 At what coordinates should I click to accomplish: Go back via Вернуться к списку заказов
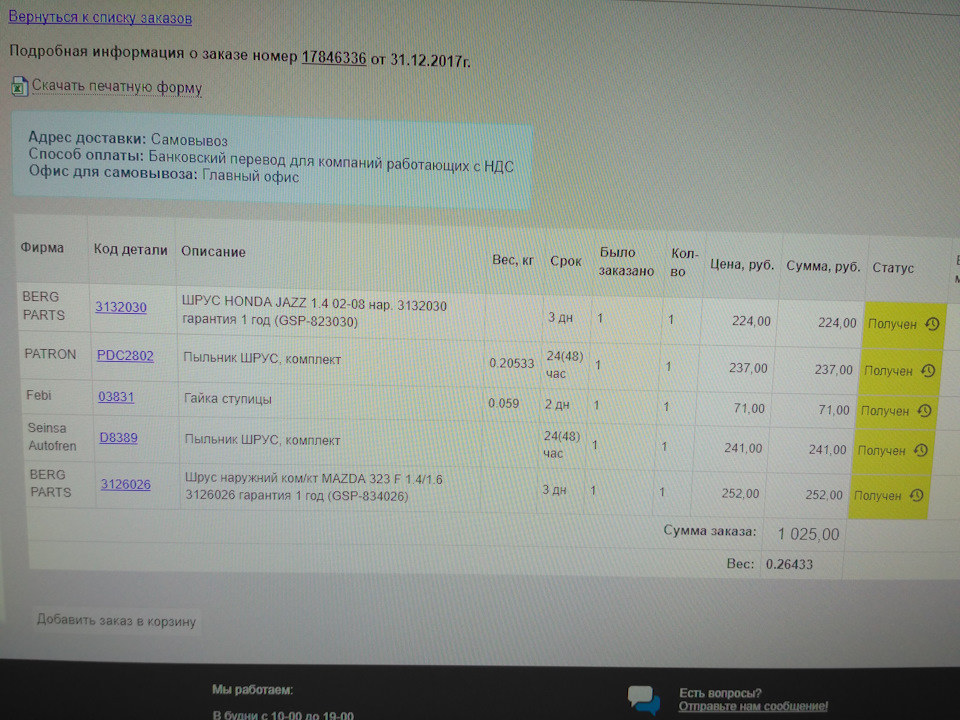point(100,17)
